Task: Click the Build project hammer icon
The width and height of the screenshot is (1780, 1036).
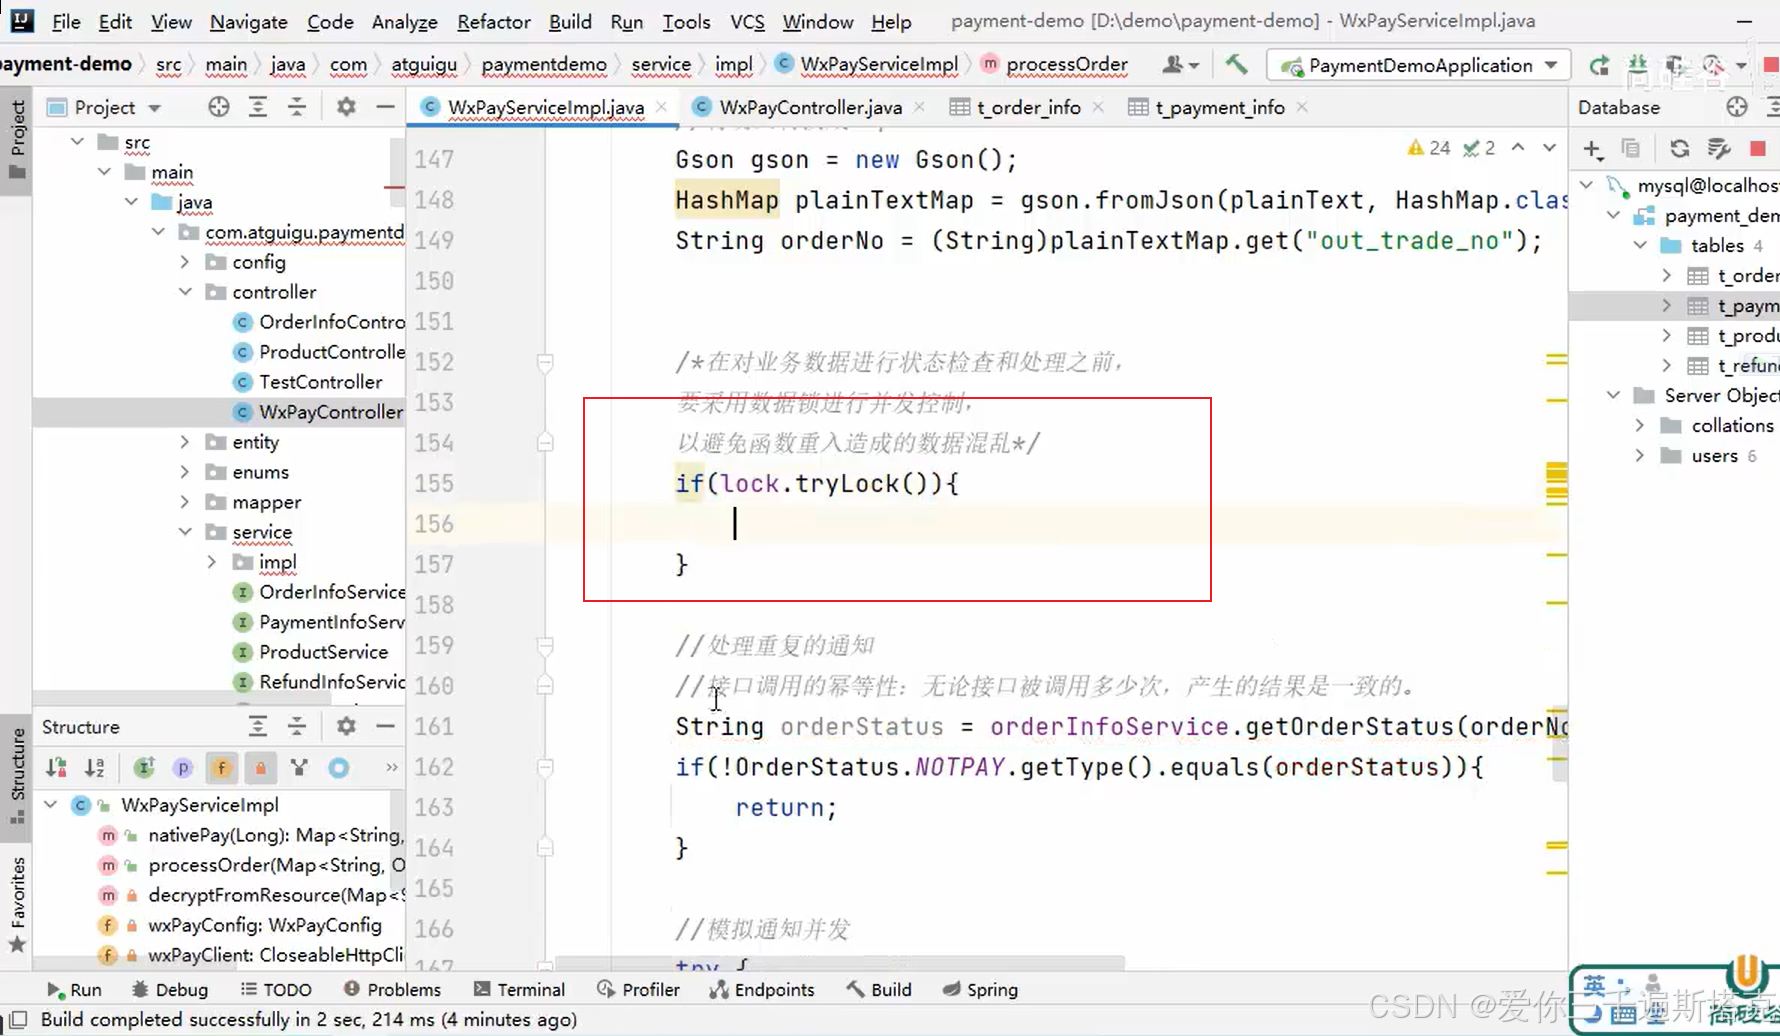Action: (1236, 65)
